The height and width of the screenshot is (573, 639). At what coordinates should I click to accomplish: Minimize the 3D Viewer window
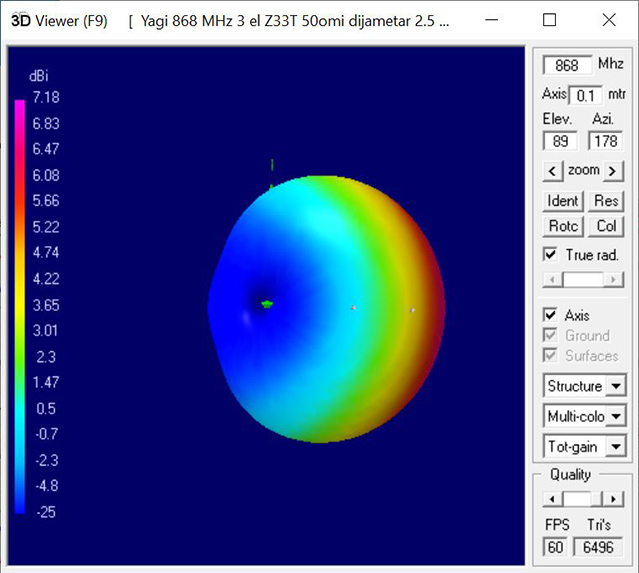tap(493, 20)
